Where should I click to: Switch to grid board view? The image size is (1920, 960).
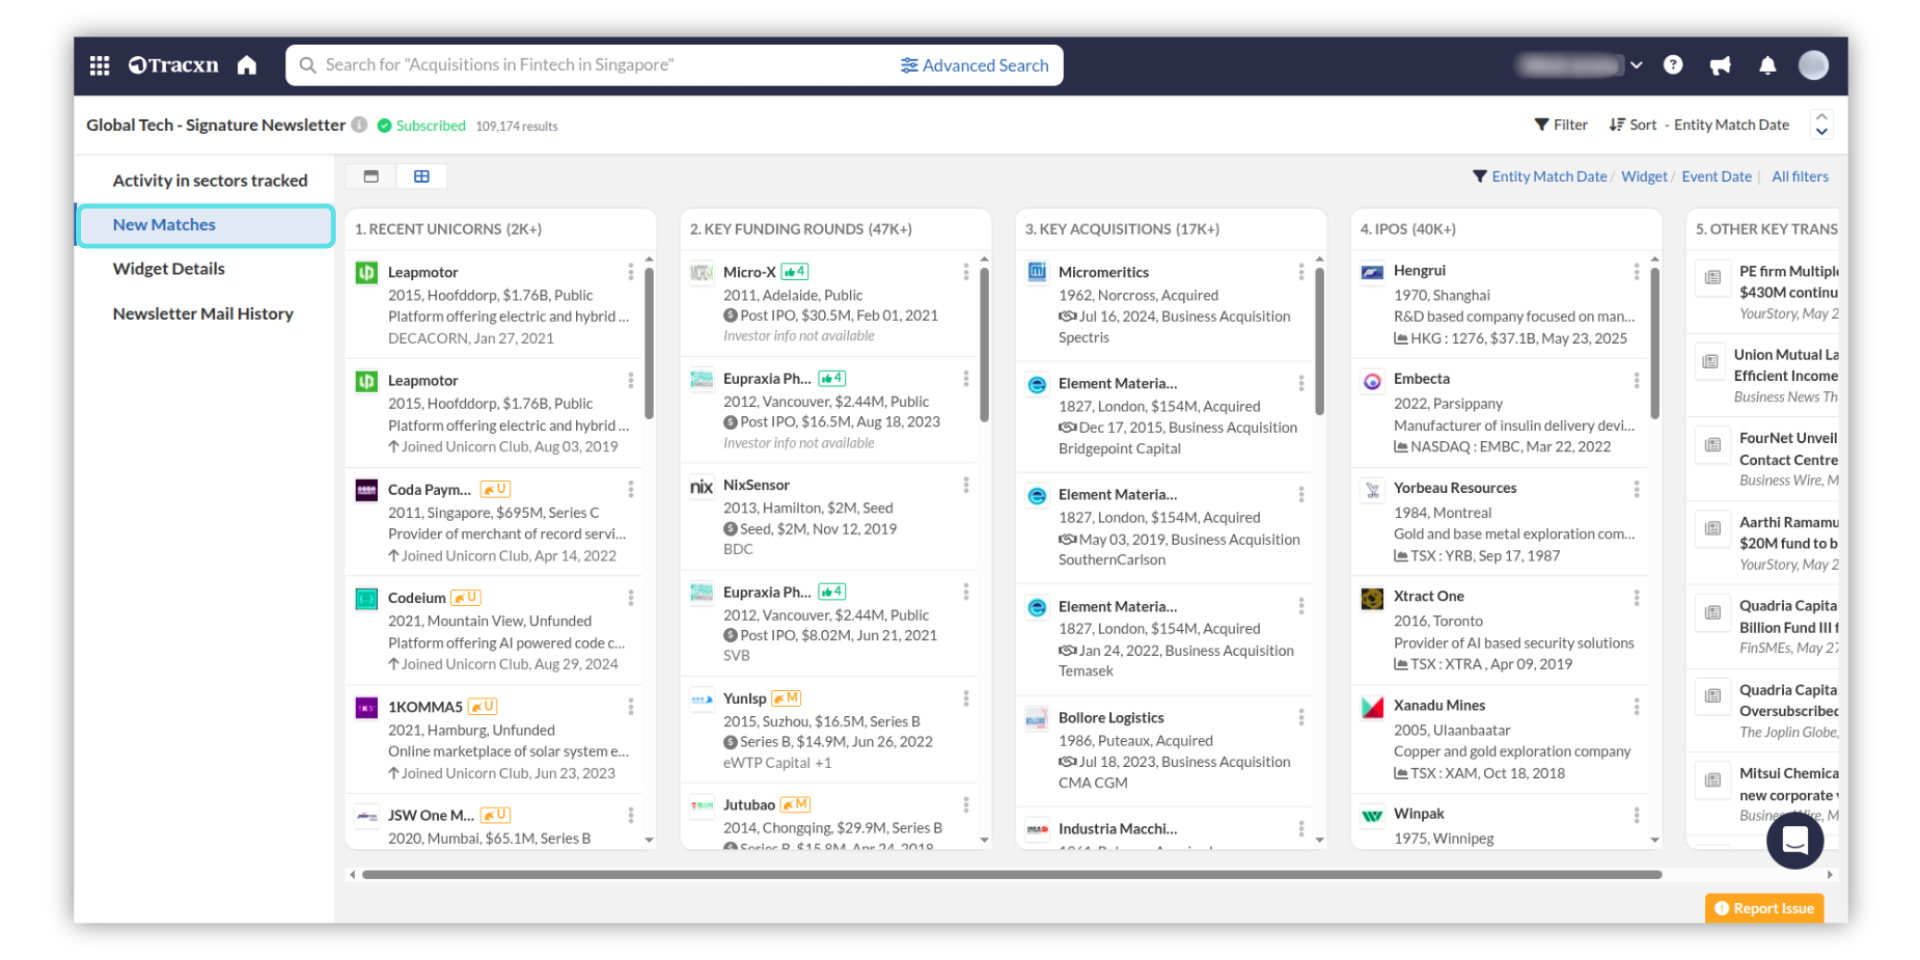[x=422, y=177]
